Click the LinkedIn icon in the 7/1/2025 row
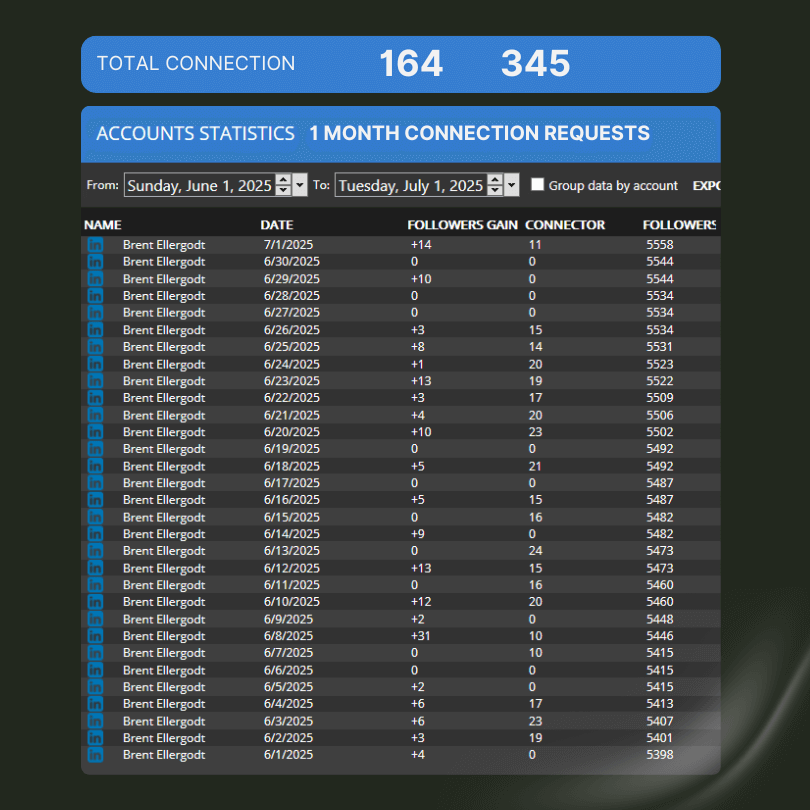 click(96, 245)
